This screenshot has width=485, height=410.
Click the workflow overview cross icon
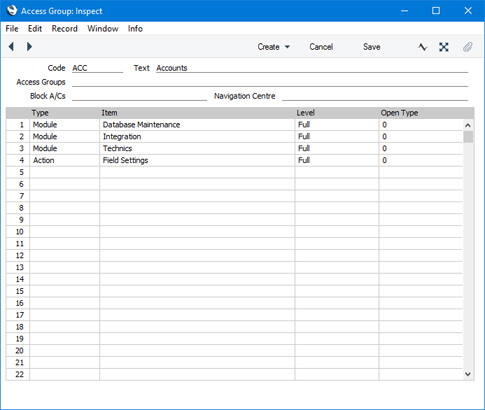coord(444,47)
